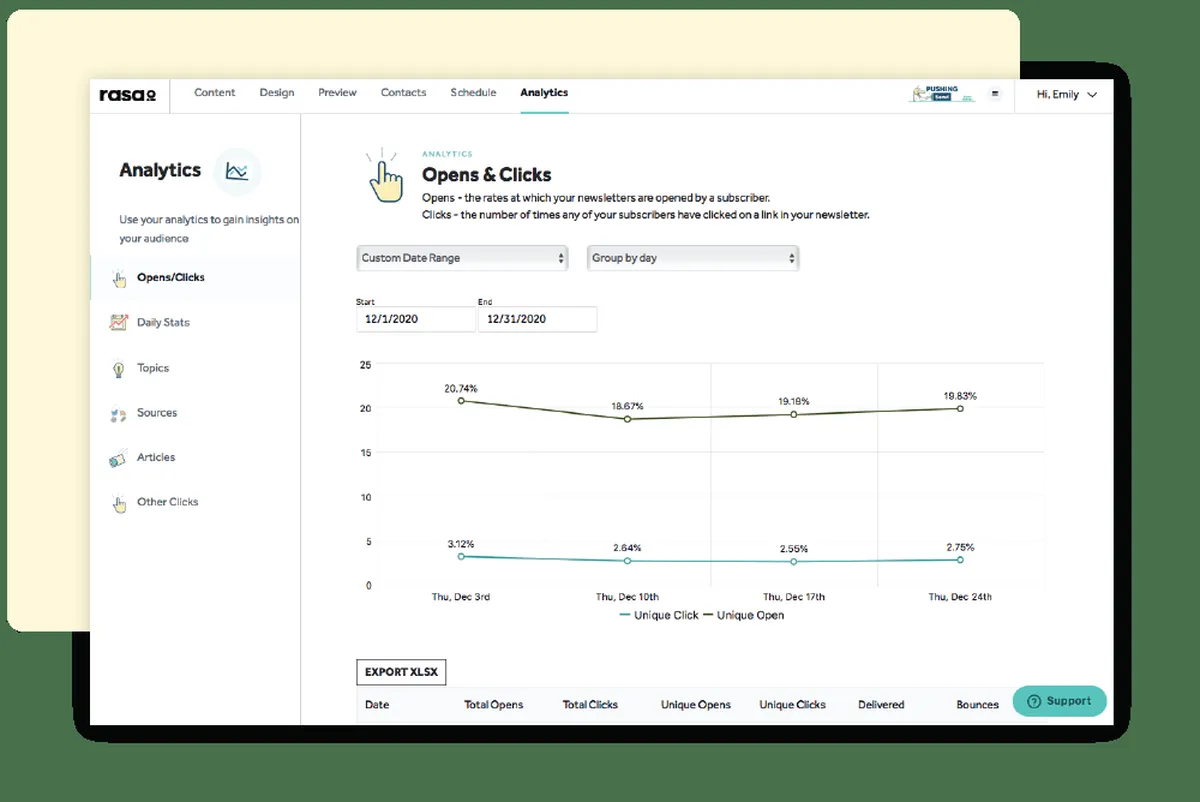This screenshot has width=1200, height=802.
Task: Expand the Hi, Emily account menu
Action: pyautogui.click(x=1066, y=95)
